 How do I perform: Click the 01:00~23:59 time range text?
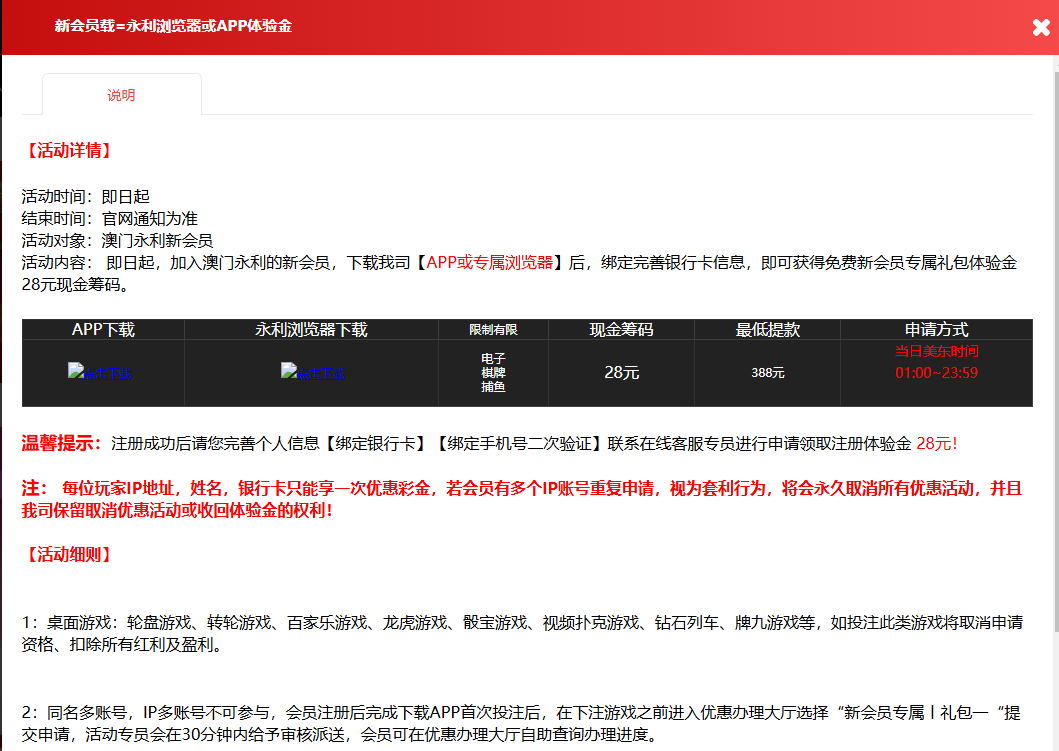936,373
